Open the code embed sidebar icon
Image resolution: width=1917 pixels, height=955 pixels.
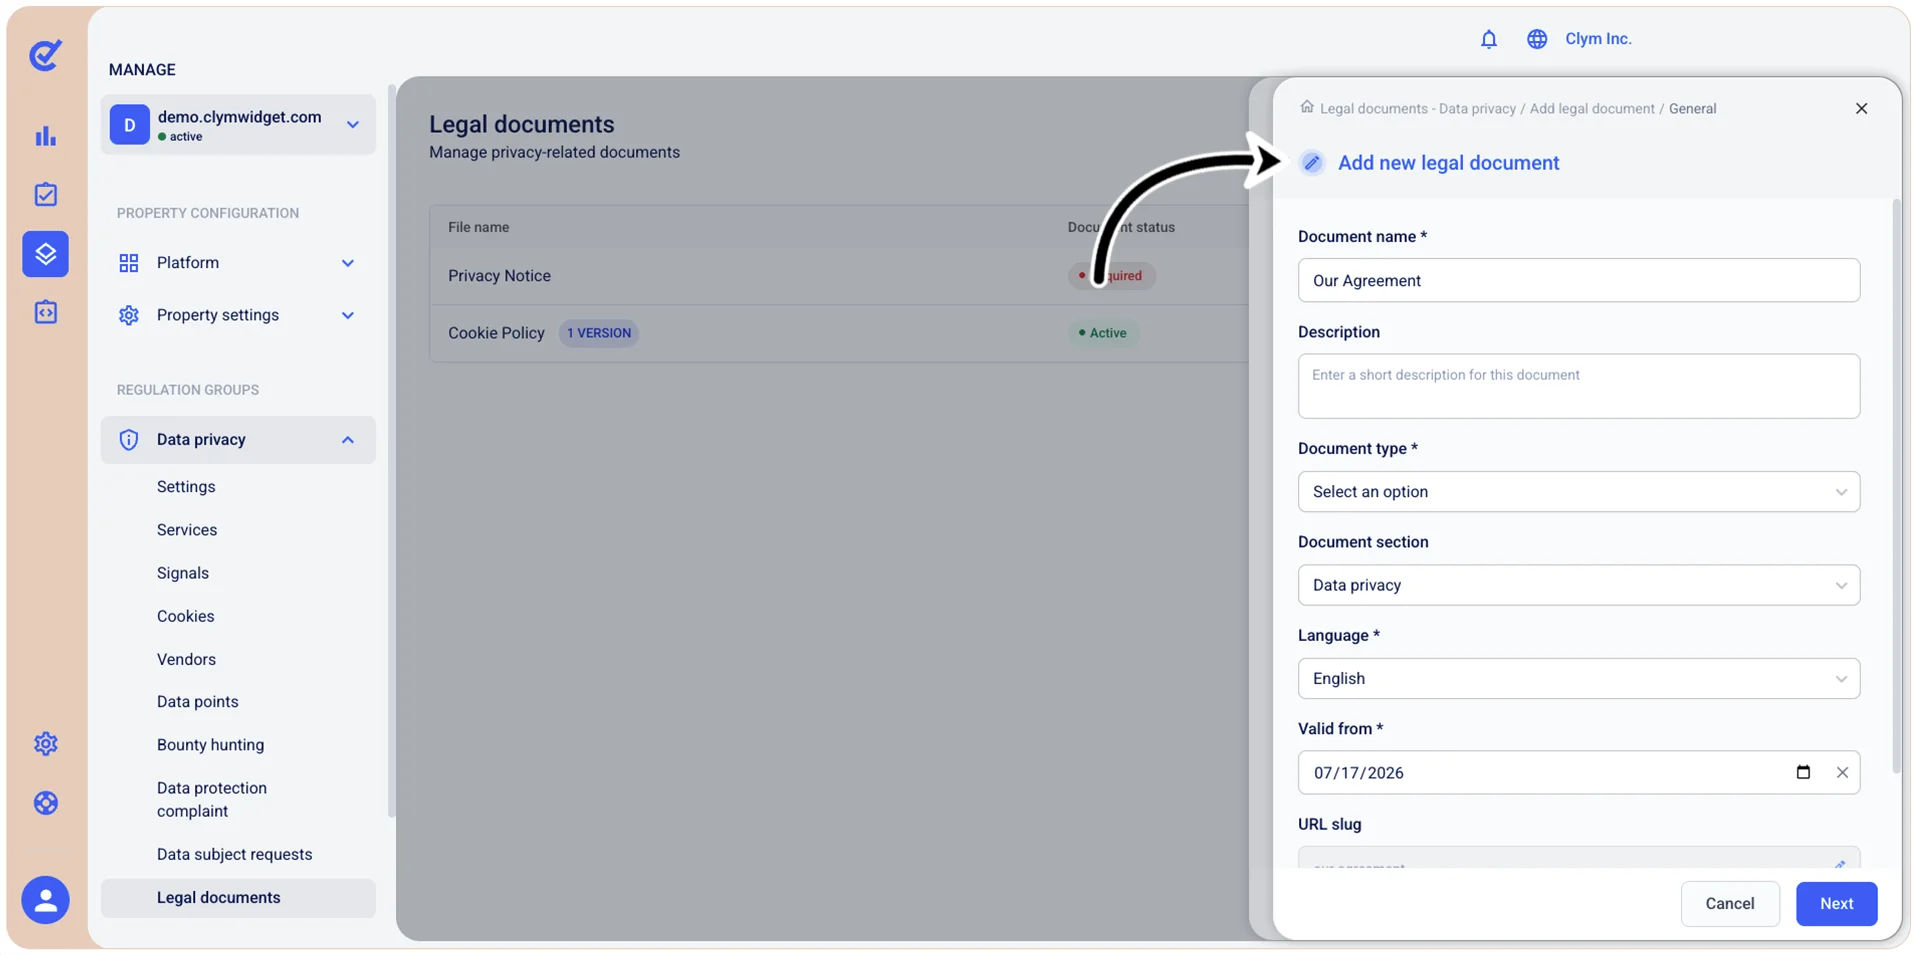pos(46,313)
